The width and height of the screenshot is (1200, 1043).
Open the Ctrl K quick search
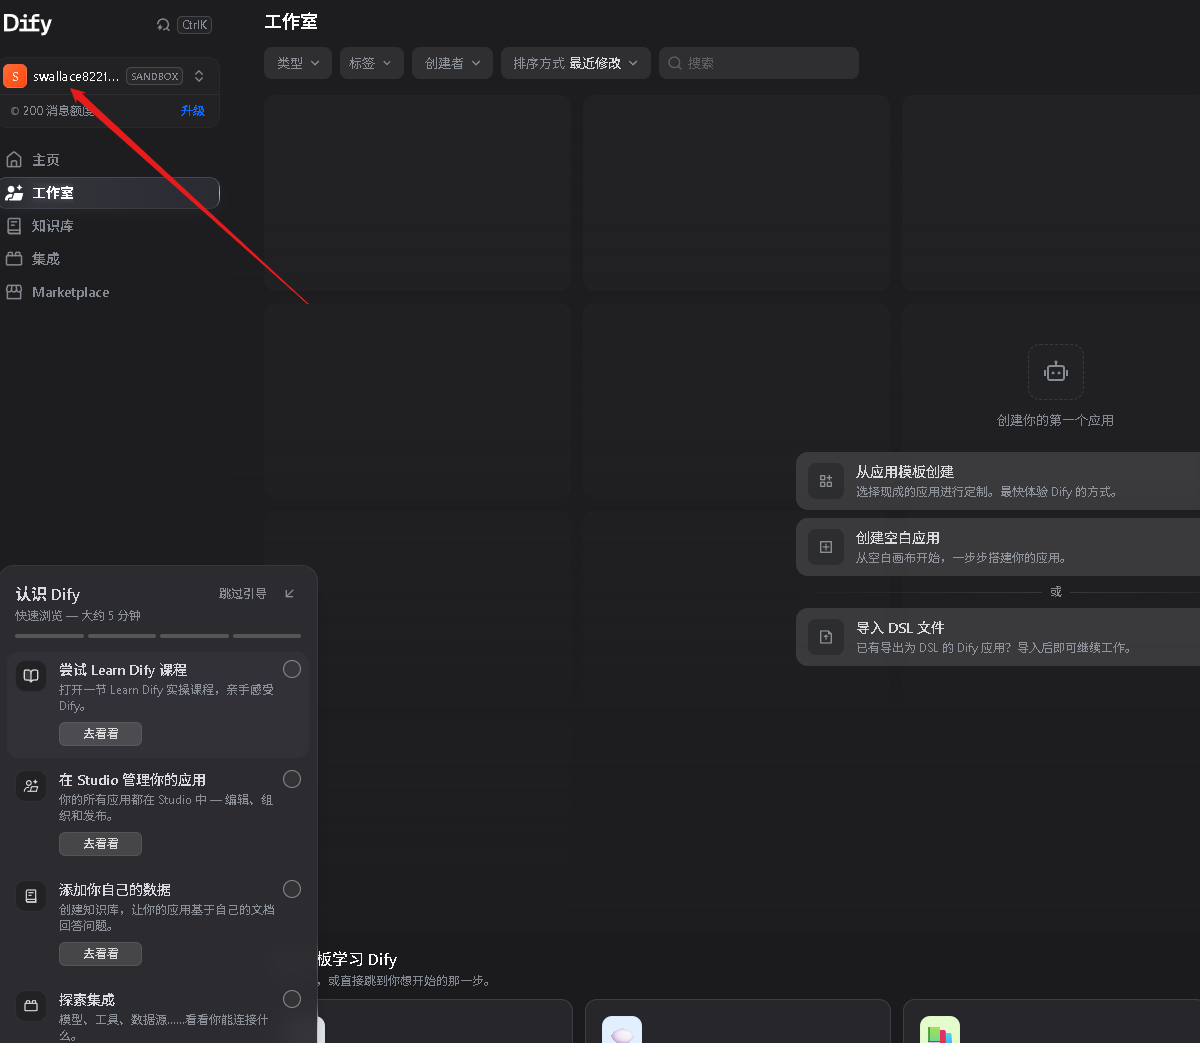194,25
